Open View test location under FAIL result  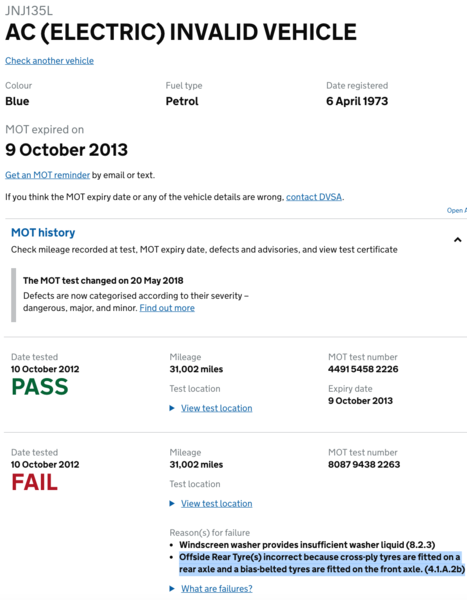pyautogui.click(x=217, y=504)
